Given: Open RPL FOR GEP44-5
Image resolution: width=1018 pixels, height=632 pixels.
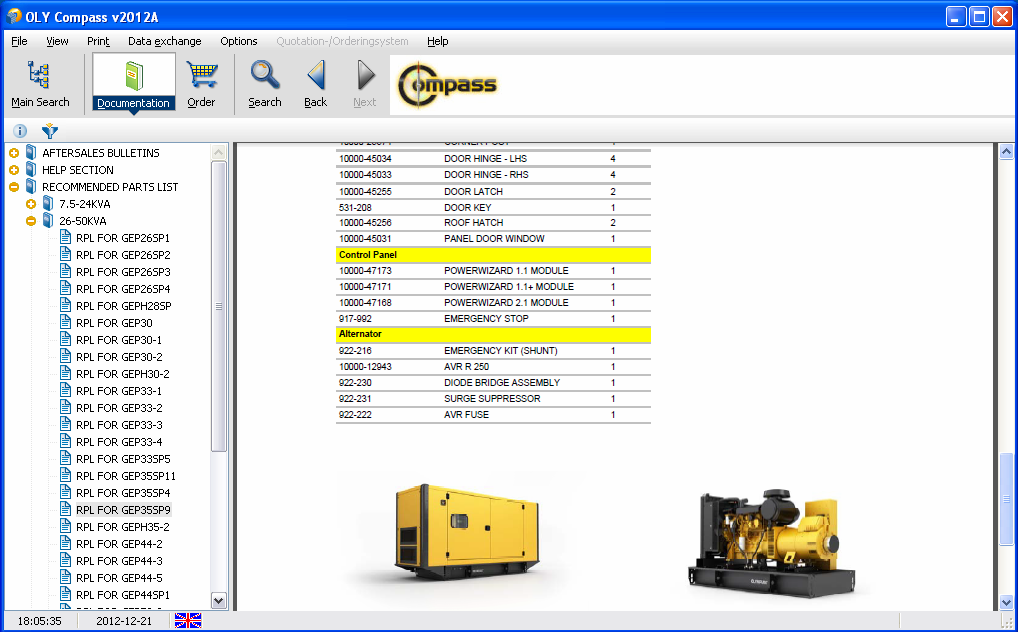Looking at the screenshot, I should [119, 577].
